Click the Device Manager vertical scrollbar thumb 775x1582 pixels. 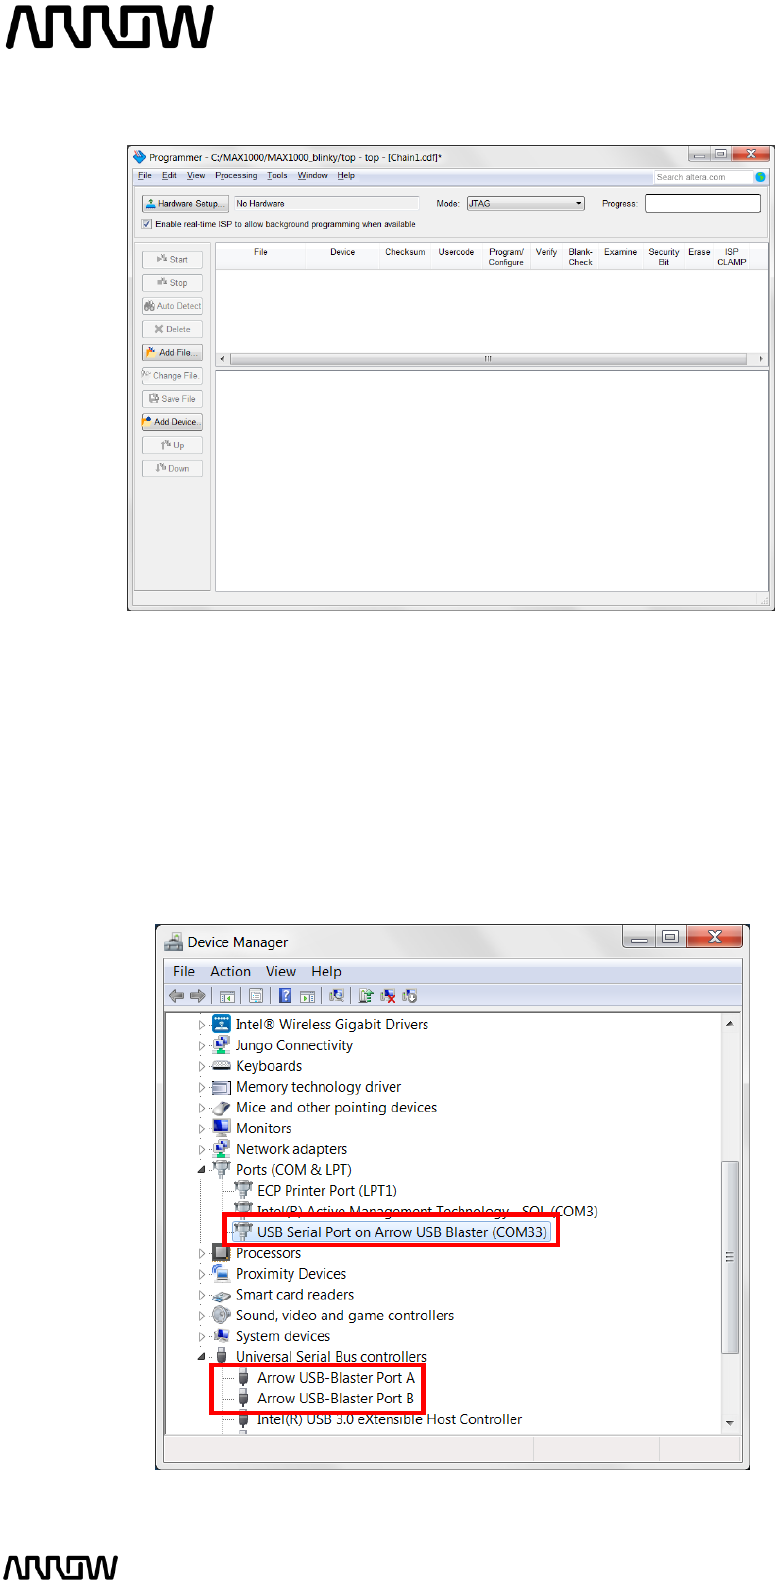pos(730,1257)
